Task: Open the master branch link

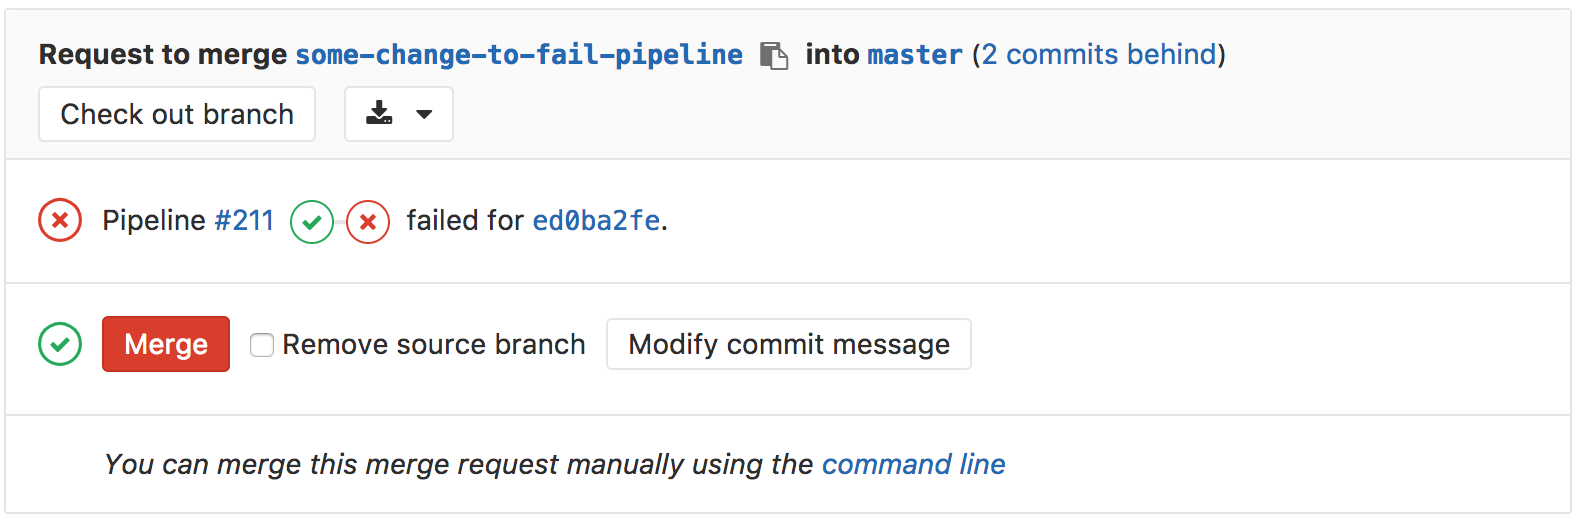Action: point(915,54)
